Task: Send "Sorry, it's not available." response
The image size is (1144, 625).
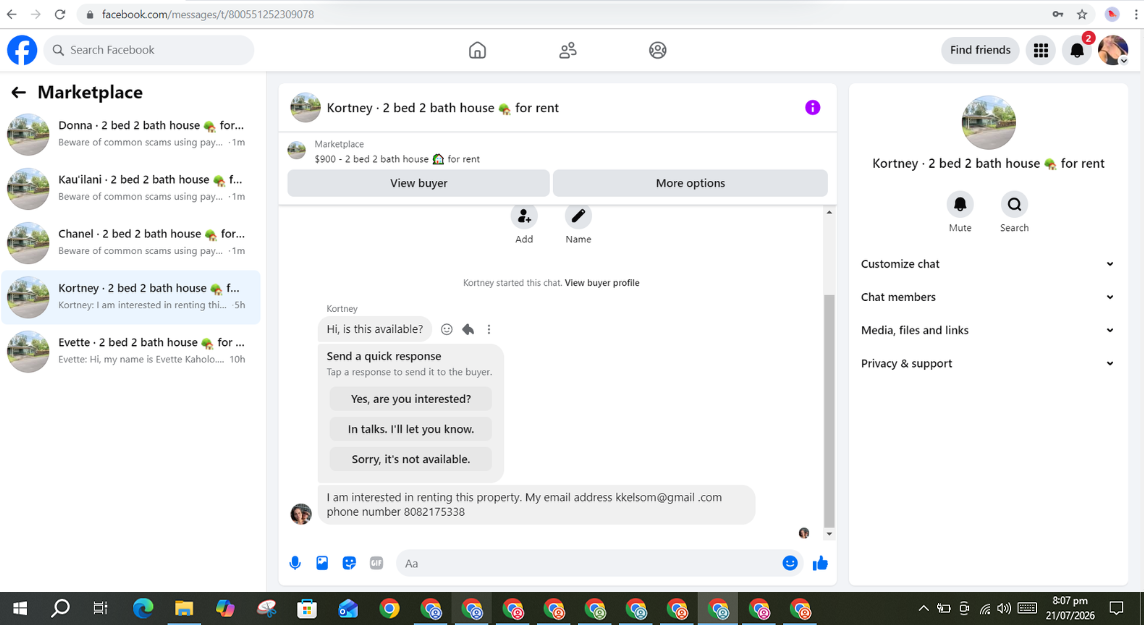Action: [x=411, y=459]
